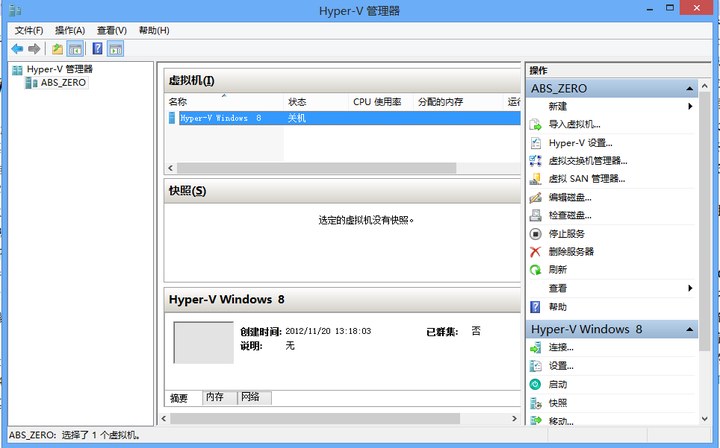The width and height of the screenshot is (720, 448).
Task: Click the 停止服务 action link
Action: coord(567,234)
